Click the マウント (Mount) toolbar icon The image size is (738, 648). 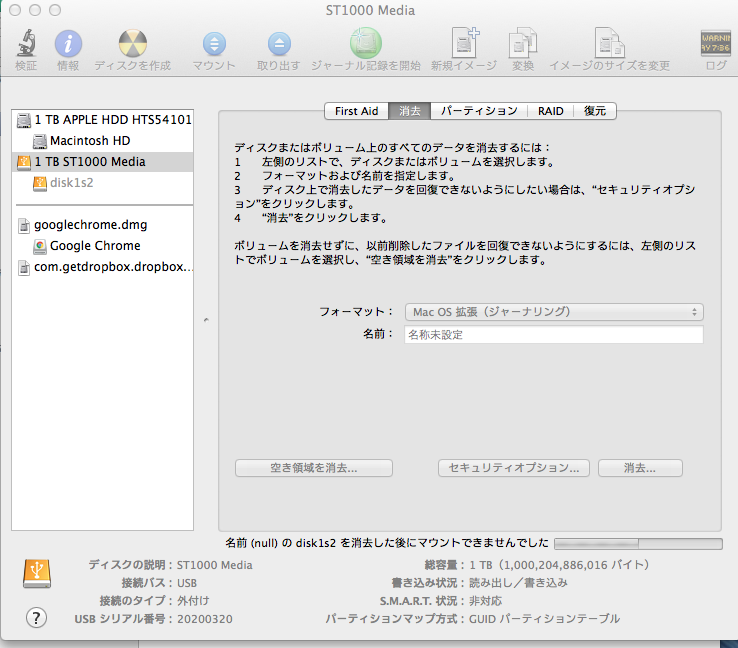pyautogui.click(x=214, y=45)
